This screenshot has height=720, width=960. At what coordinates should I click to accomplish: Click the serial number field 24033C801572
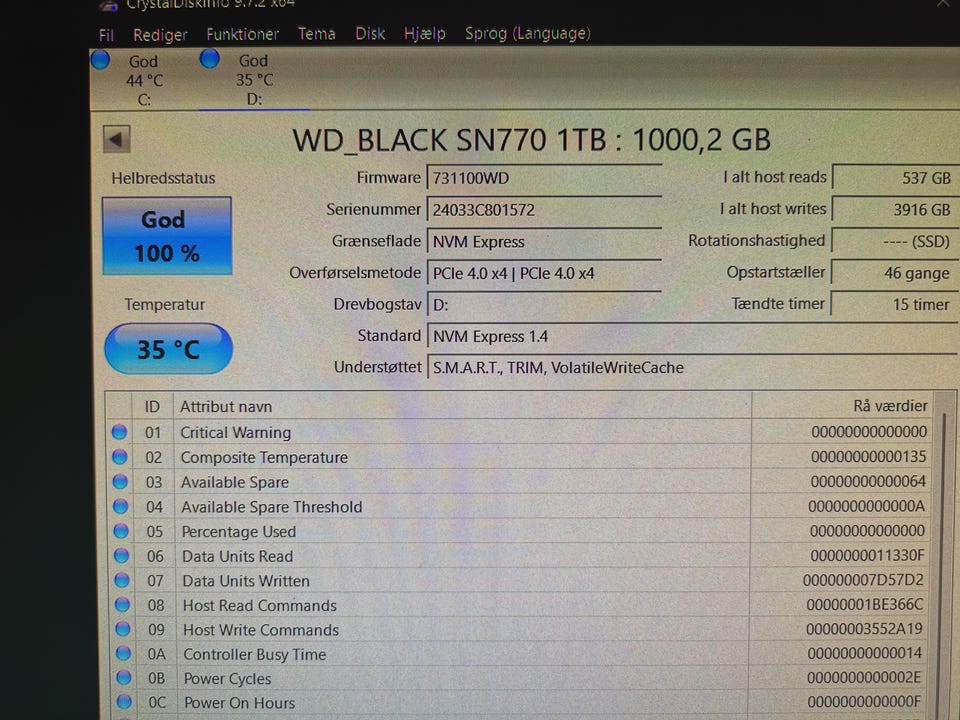point(544,210)
